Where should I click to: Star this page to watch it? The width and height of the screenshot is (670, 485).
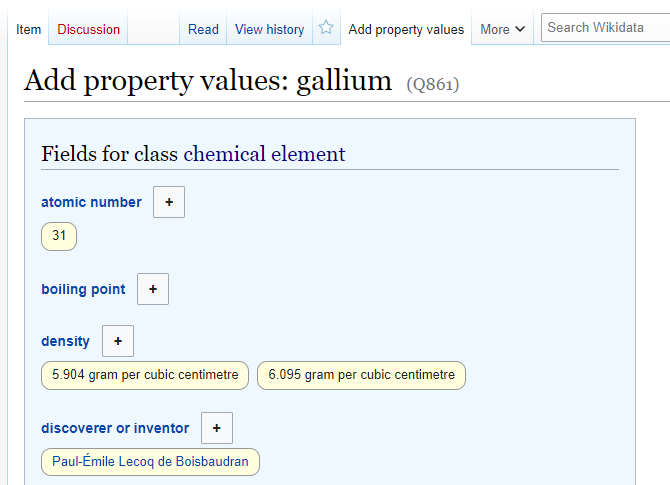(326, 28)
